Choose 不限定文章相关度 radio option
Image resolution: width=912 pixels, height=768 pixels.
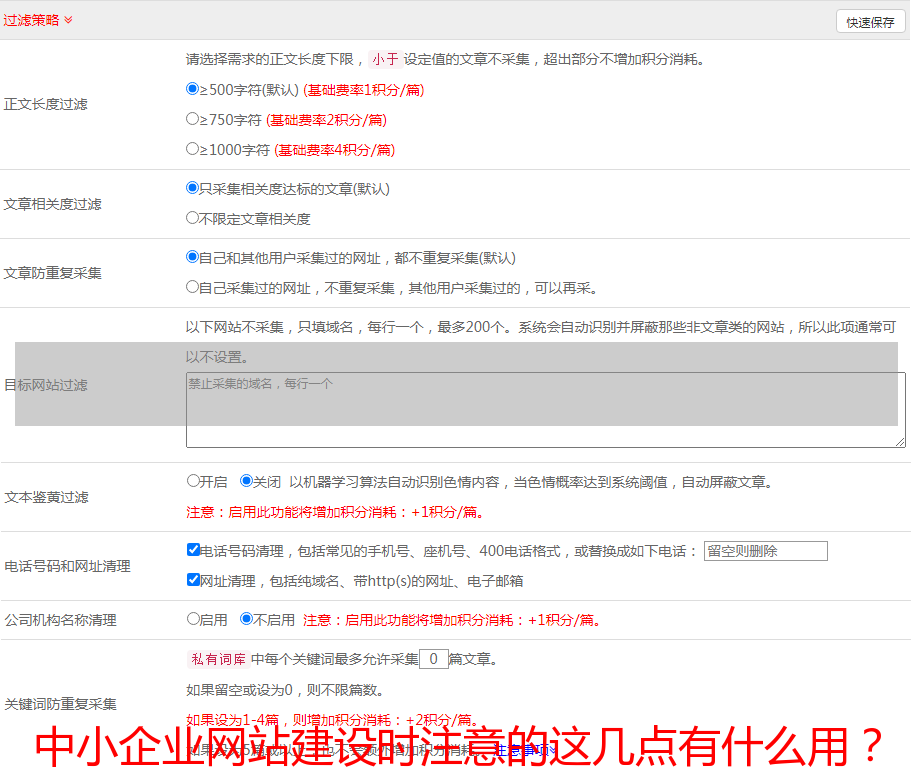(x=193, y=218)
